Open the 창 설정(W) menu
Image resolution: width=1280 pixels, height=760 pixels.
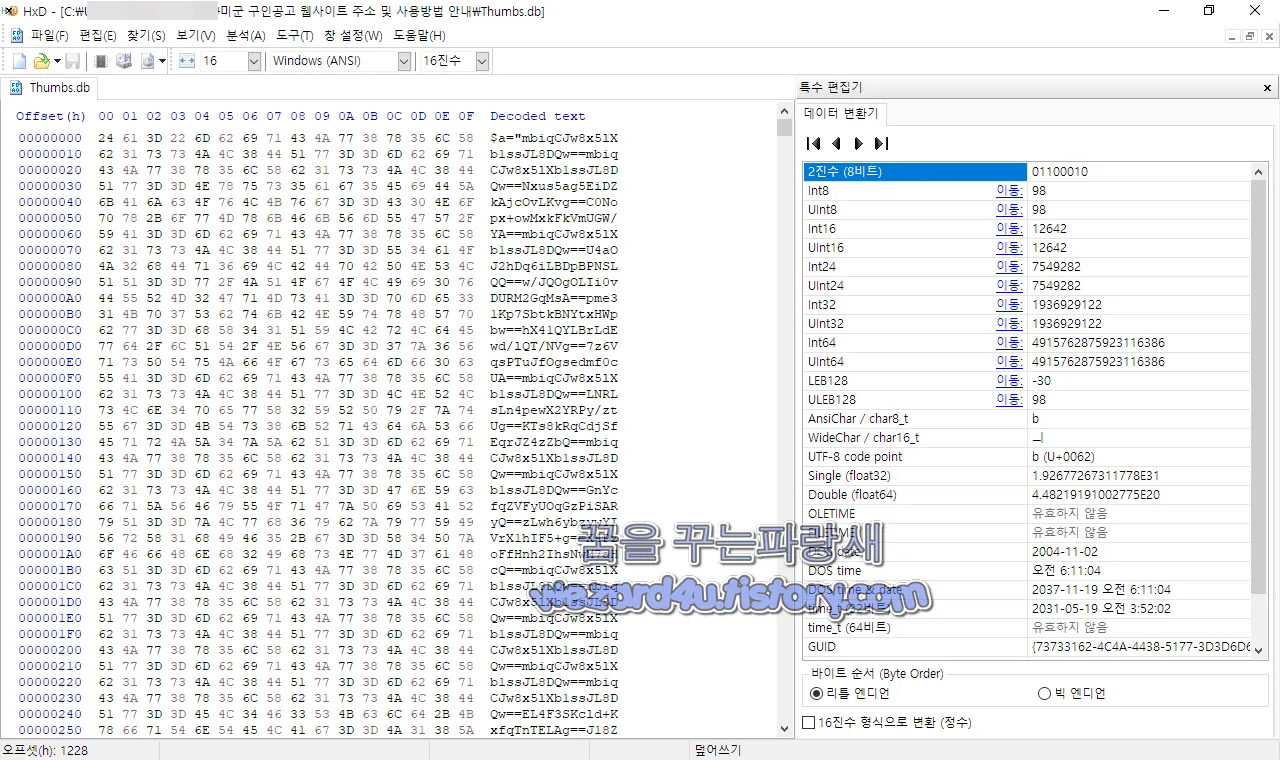click(353, 35)
